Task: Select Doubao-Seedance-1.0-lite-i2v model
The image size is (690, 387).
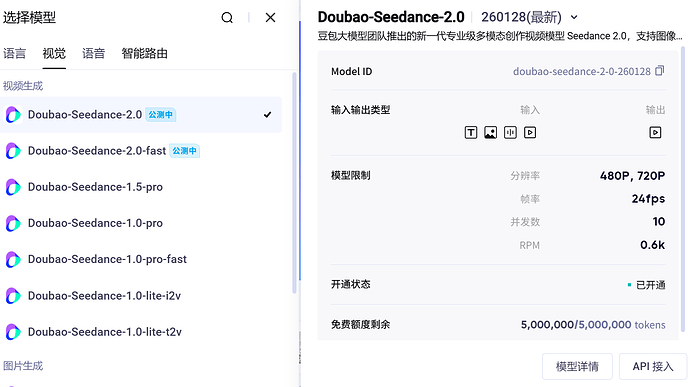Action: (x=141, y=295)
